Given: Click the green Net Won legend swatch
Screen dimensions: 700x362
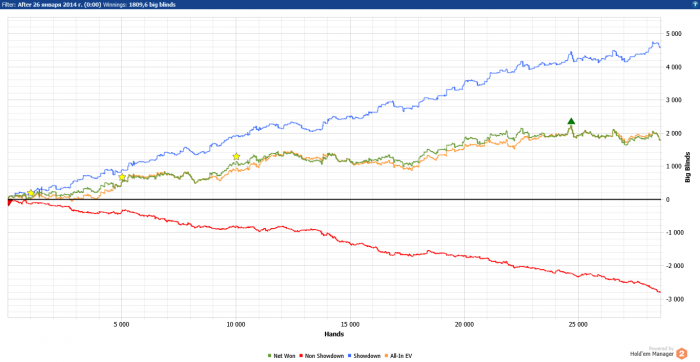Looking at the screenshot, I should pyautogui.click(x=269, y=356).
